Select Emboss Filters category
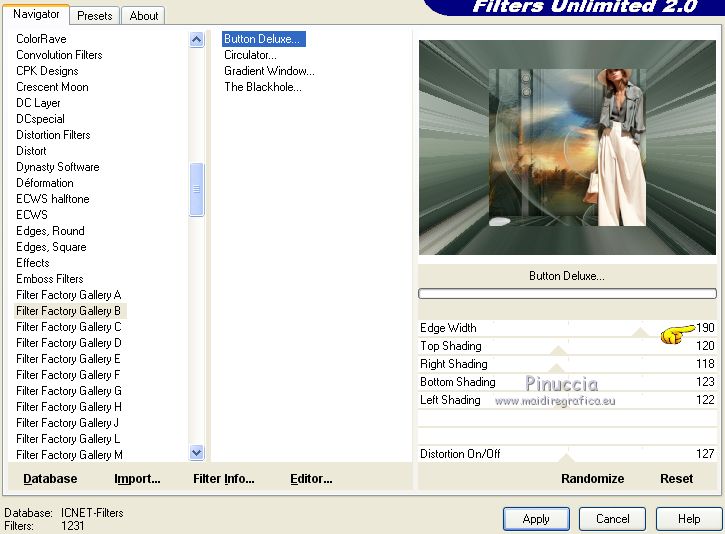Screen dimensions: 725x534 click(50, 279)
